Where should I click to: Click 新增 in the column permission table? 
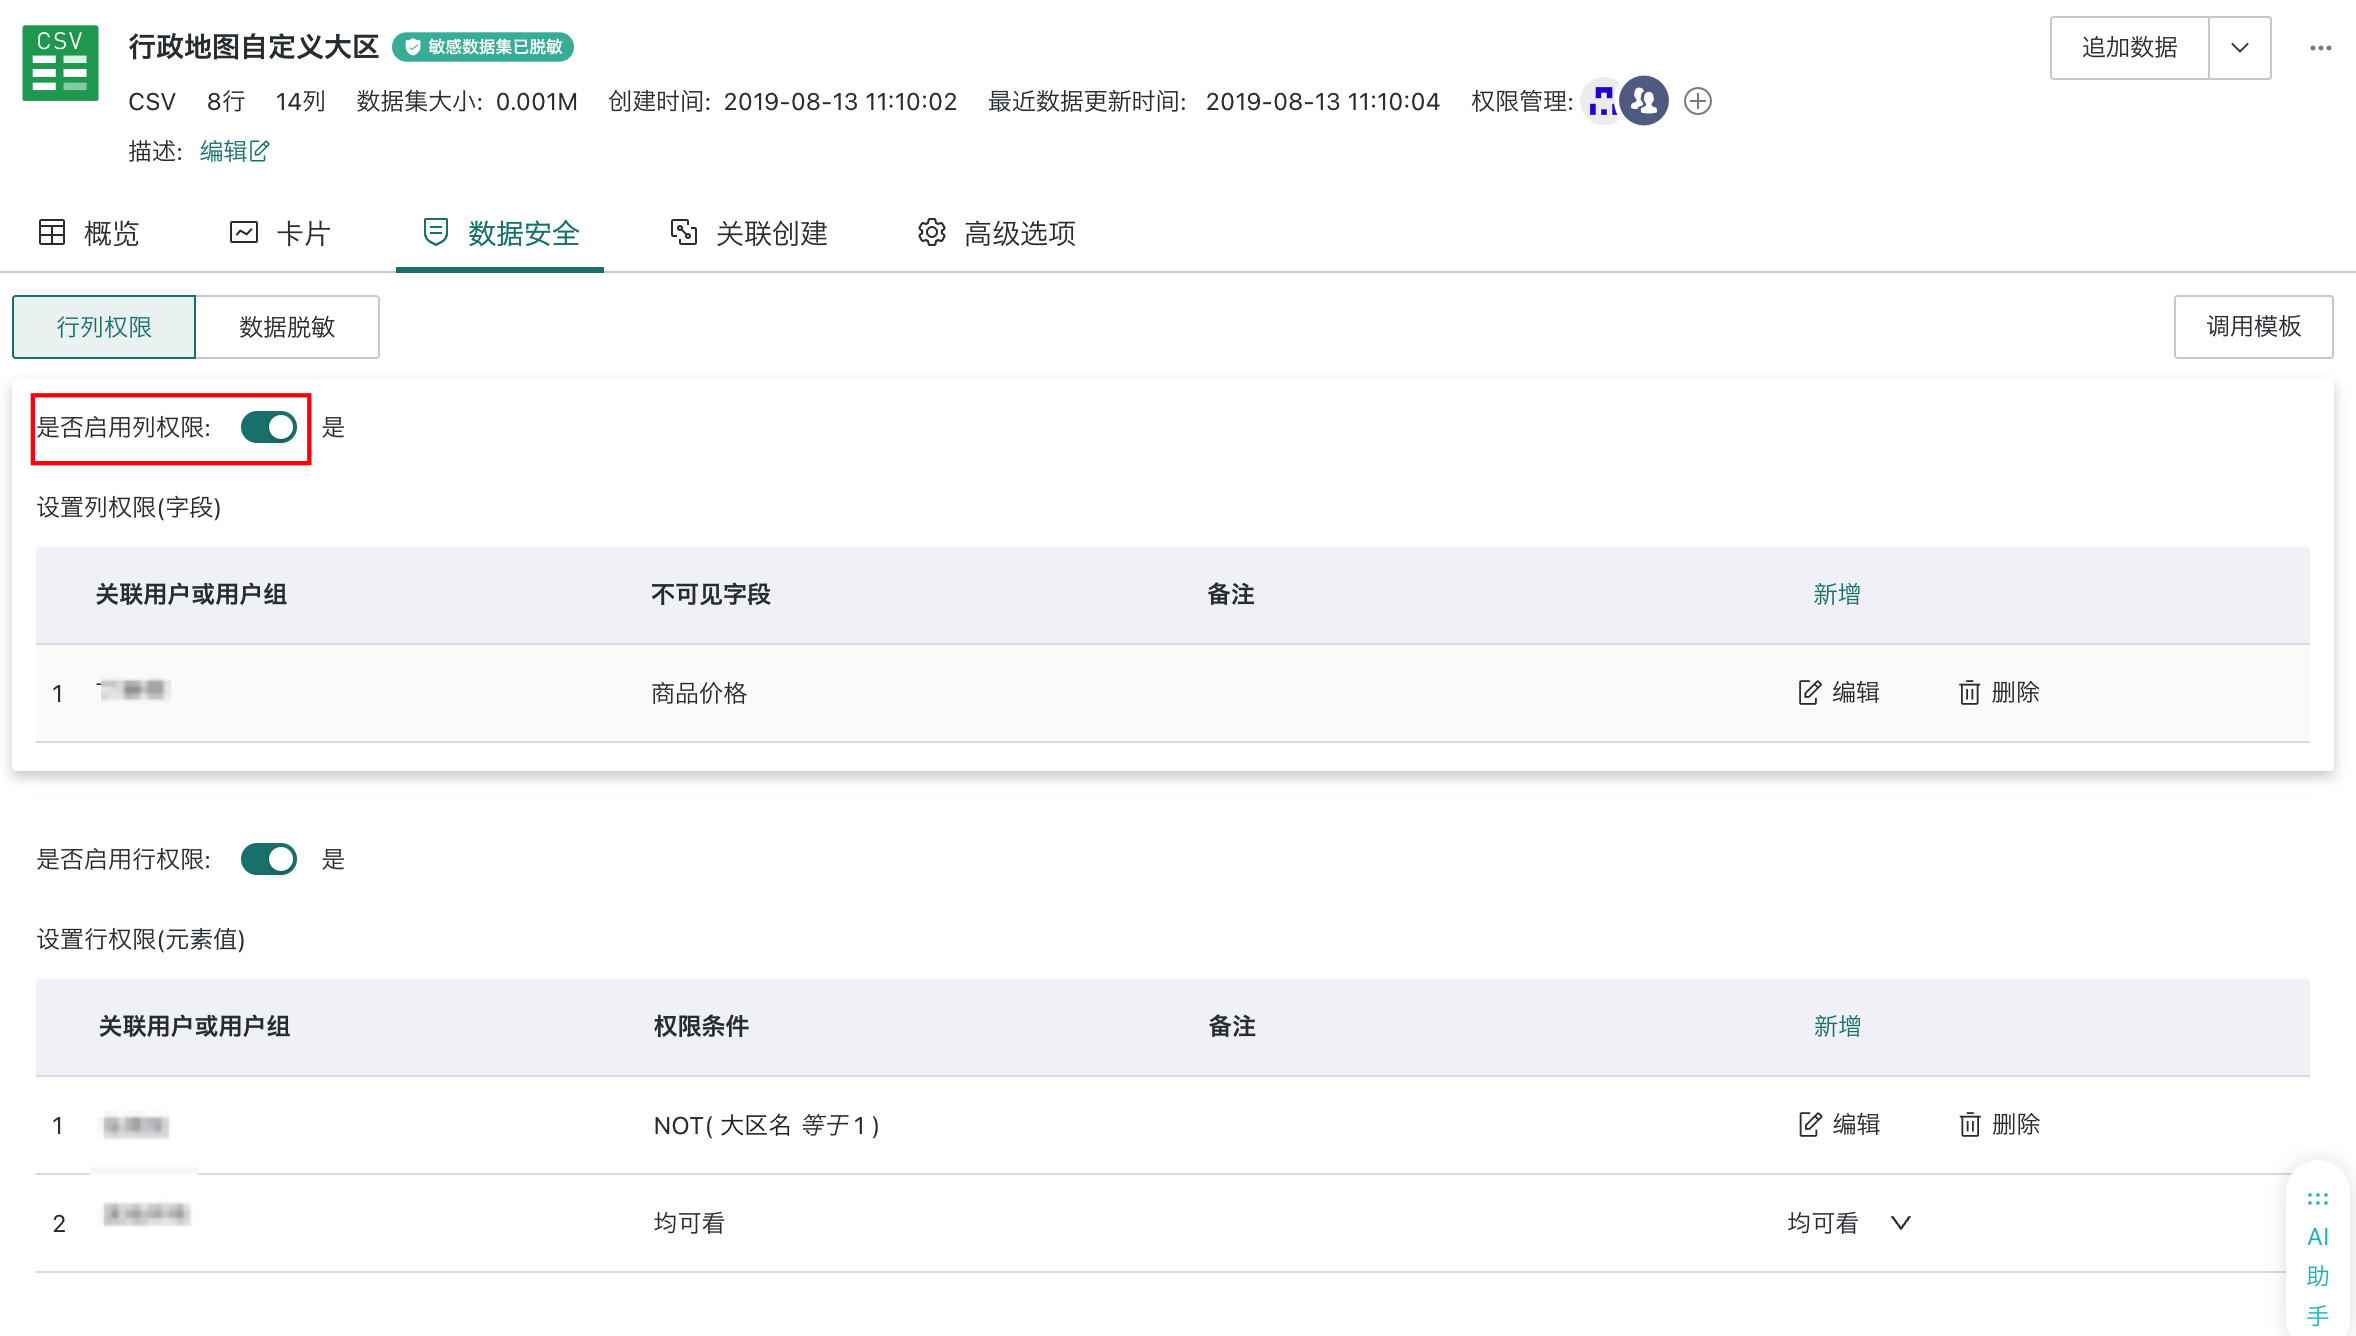click(1837, 594)
